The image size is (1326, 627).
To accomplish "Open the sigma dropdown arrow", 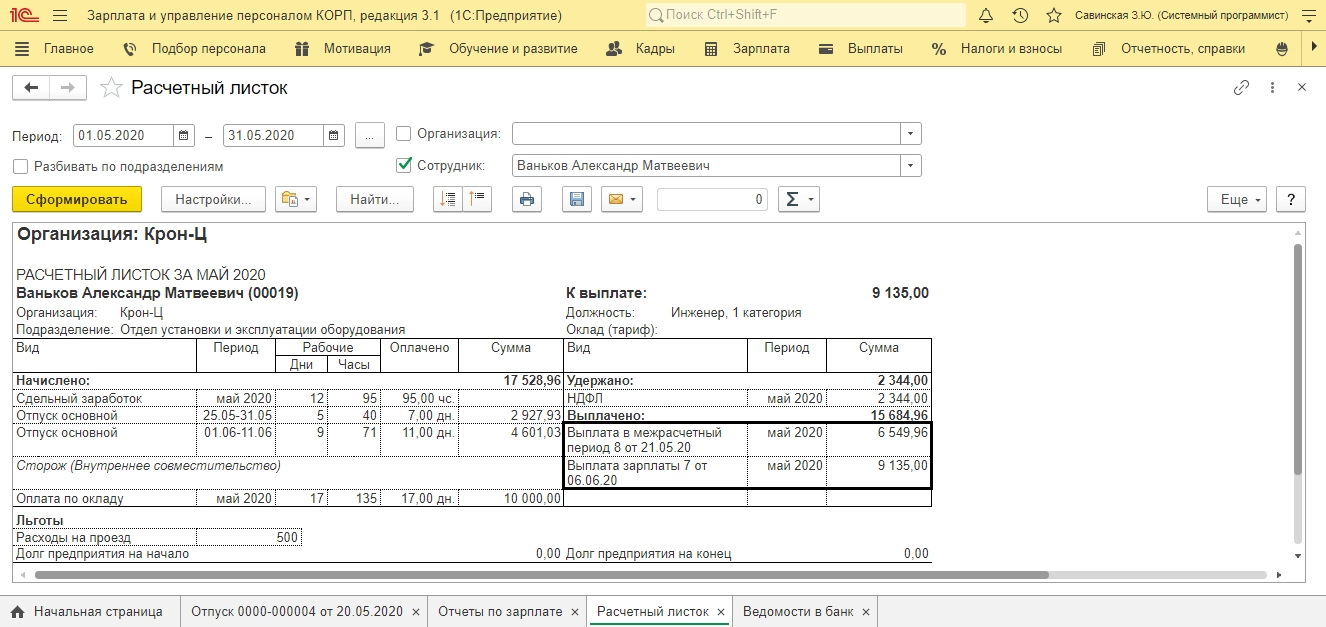I will (x=811, y=199).
